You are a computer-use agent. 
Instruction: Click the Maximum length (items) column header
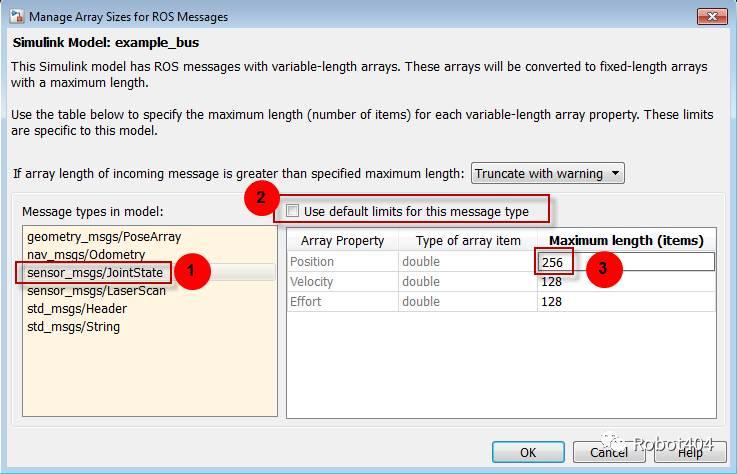click(x=627, y=241)
